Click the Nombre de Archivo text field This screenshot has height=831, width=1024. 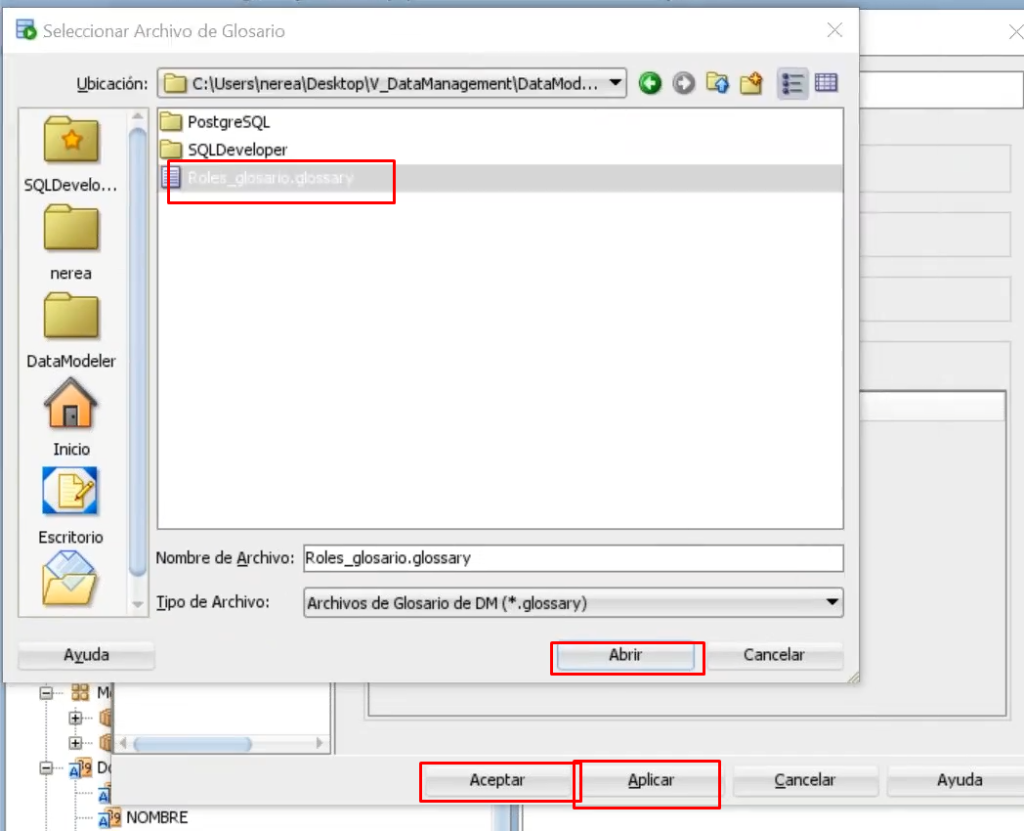[572, 558]
